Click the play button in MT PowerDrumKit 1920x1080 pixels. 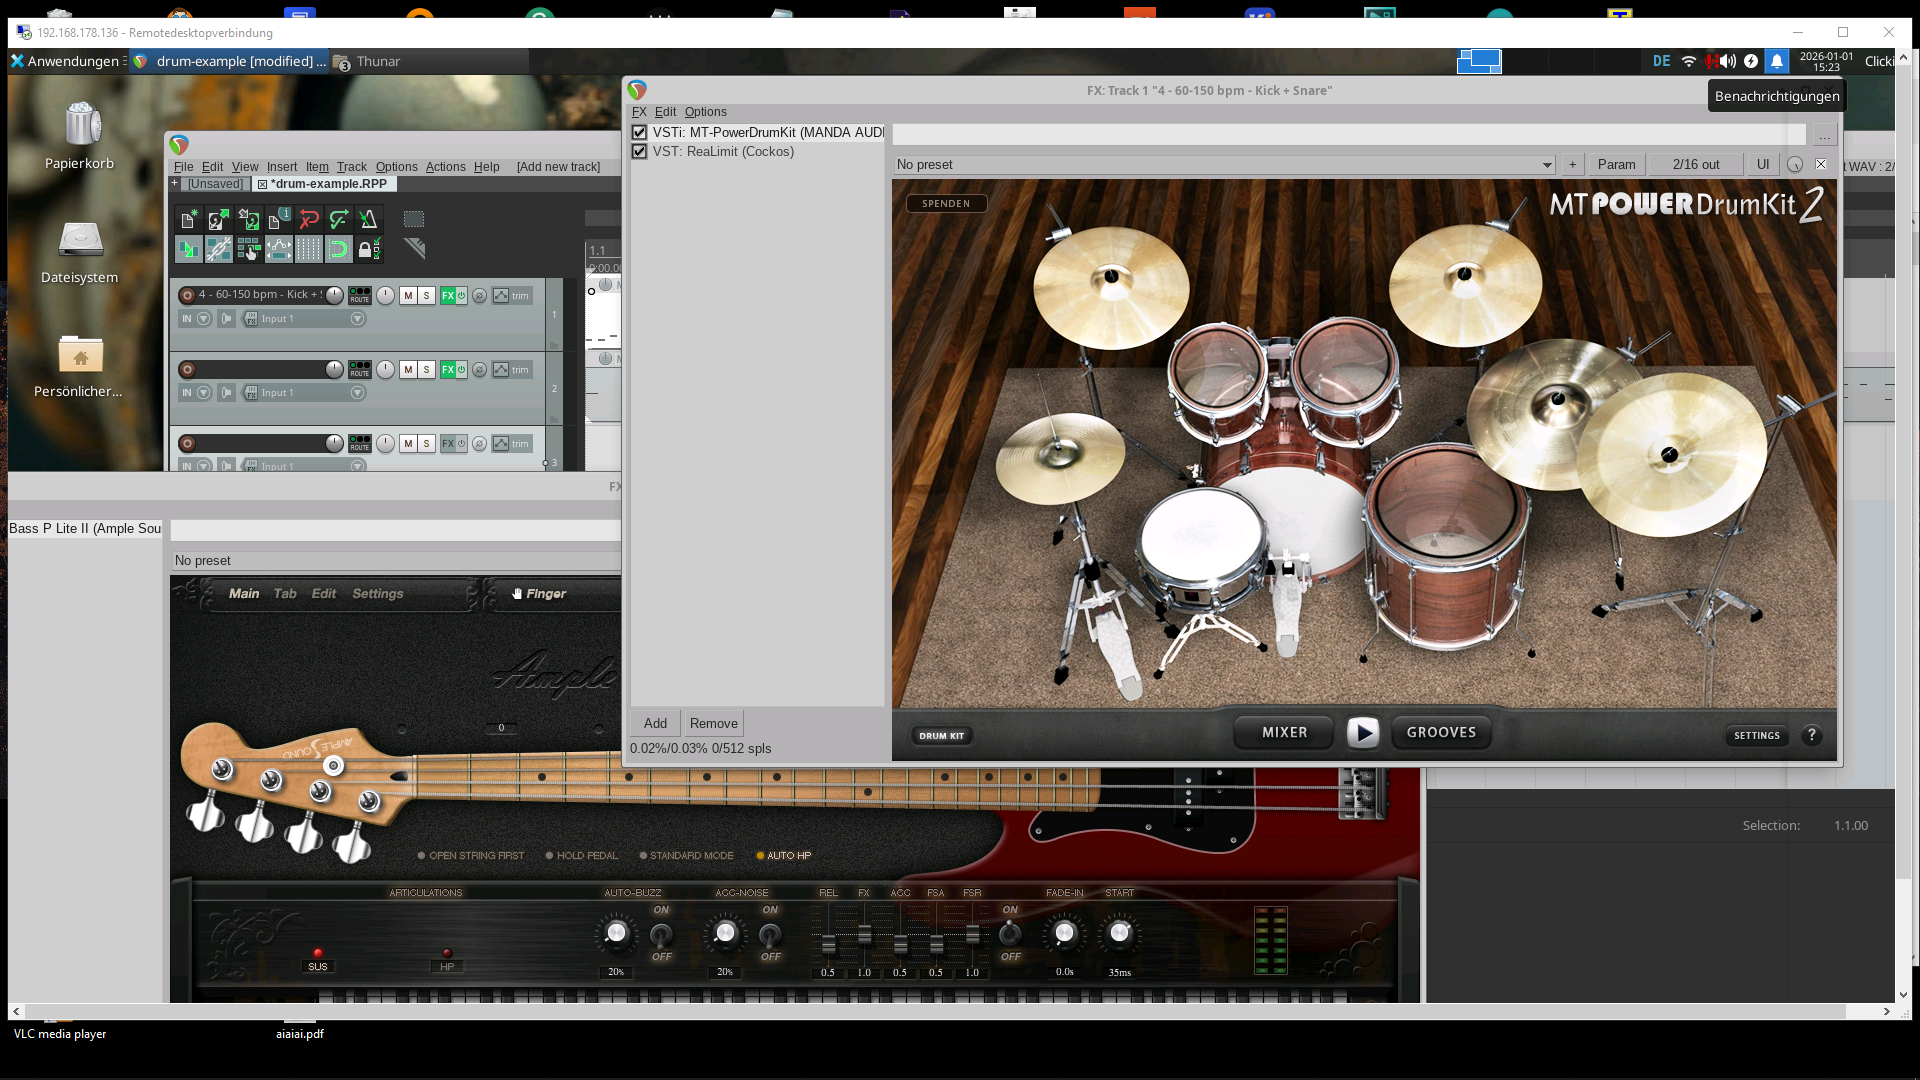click(x=1362, y=733)
